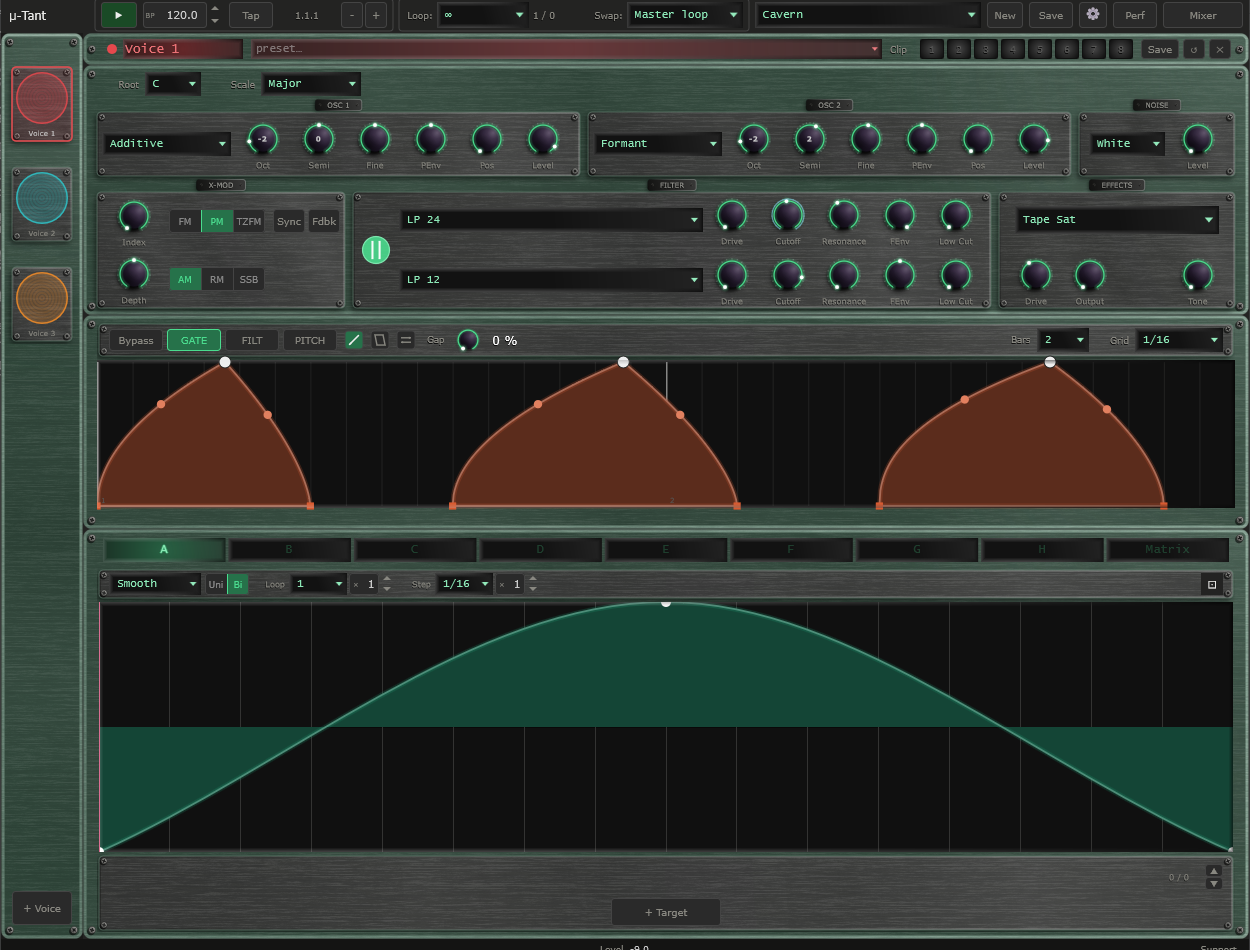Open the White noise type dropdown

1128,143
